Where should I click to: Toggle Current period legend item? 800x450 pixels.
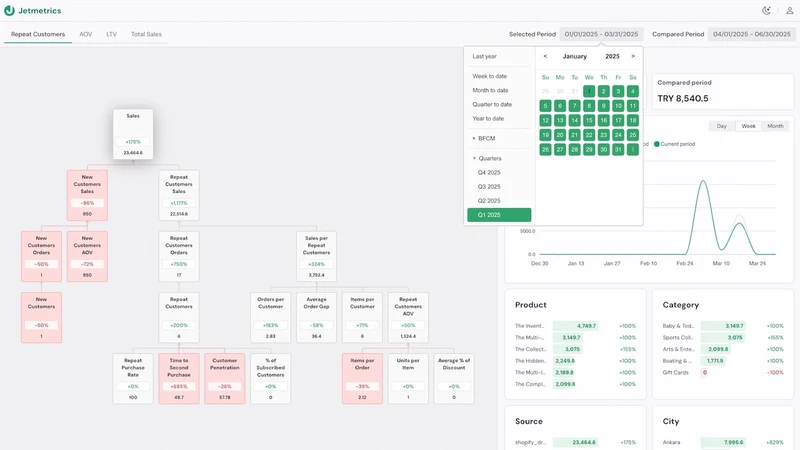[x=674, y=144]
